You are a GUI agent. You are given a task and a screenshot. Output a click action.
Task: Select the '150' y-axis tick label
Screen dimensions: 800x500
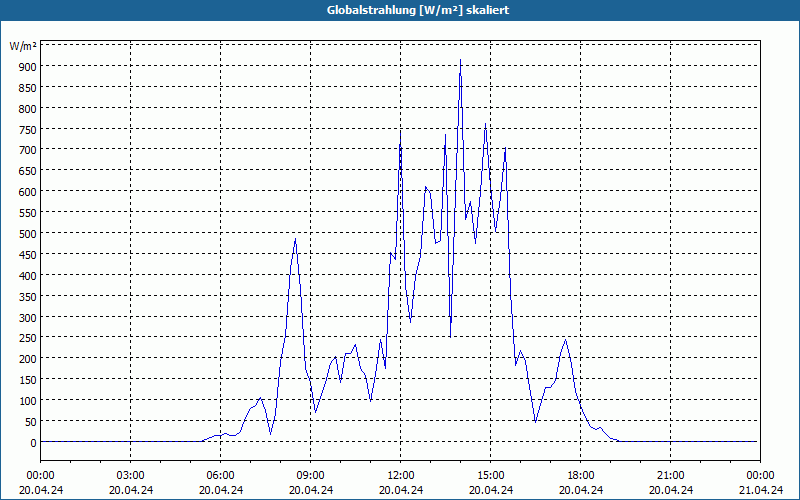(x=28, y=380)
